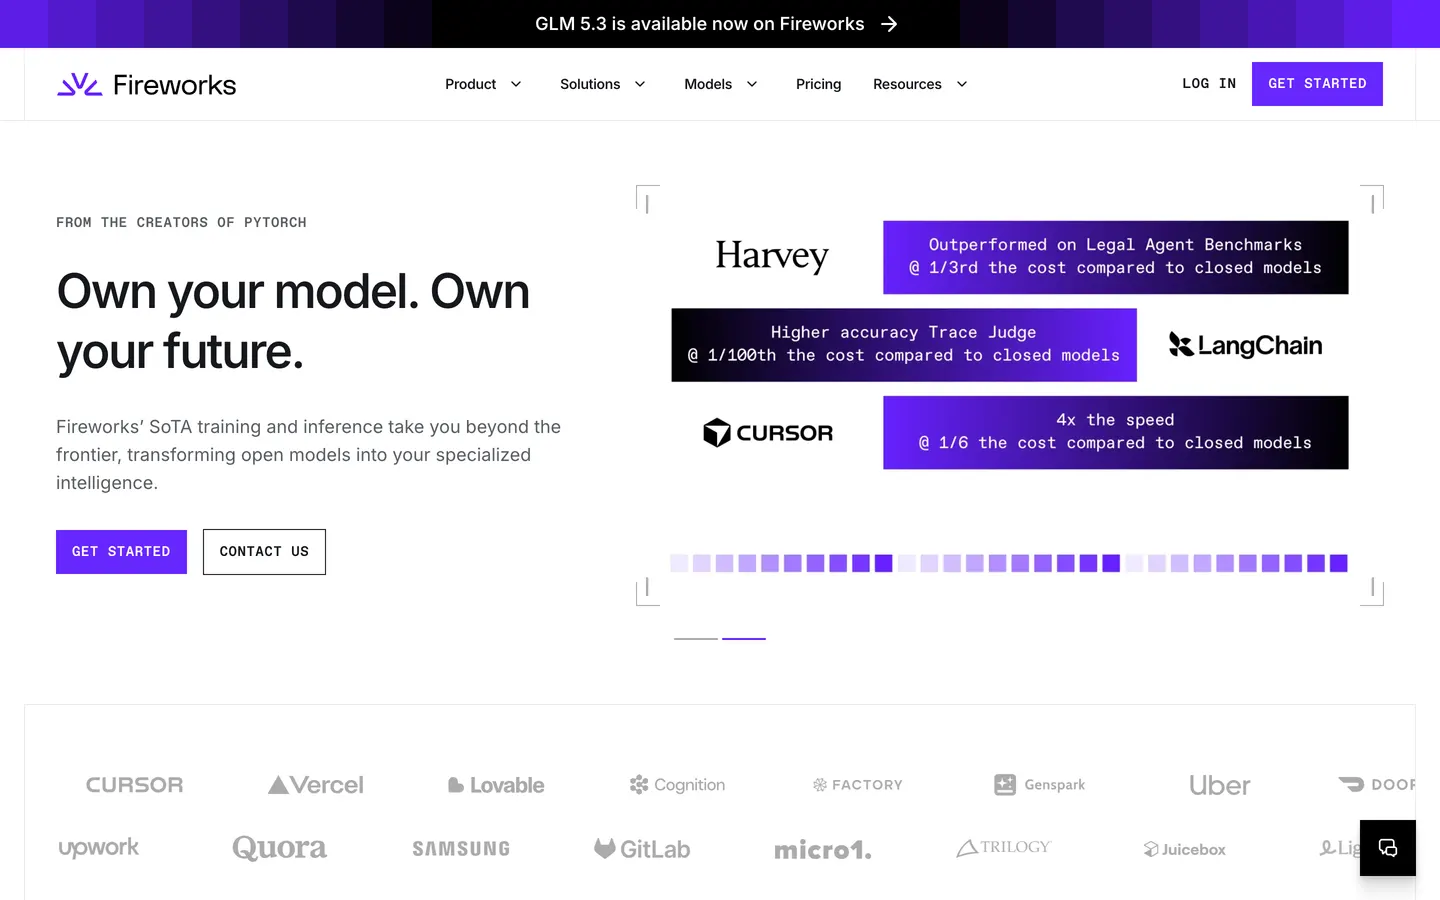
Task: Click the Uber customer logo
Action: point(1220,785)
